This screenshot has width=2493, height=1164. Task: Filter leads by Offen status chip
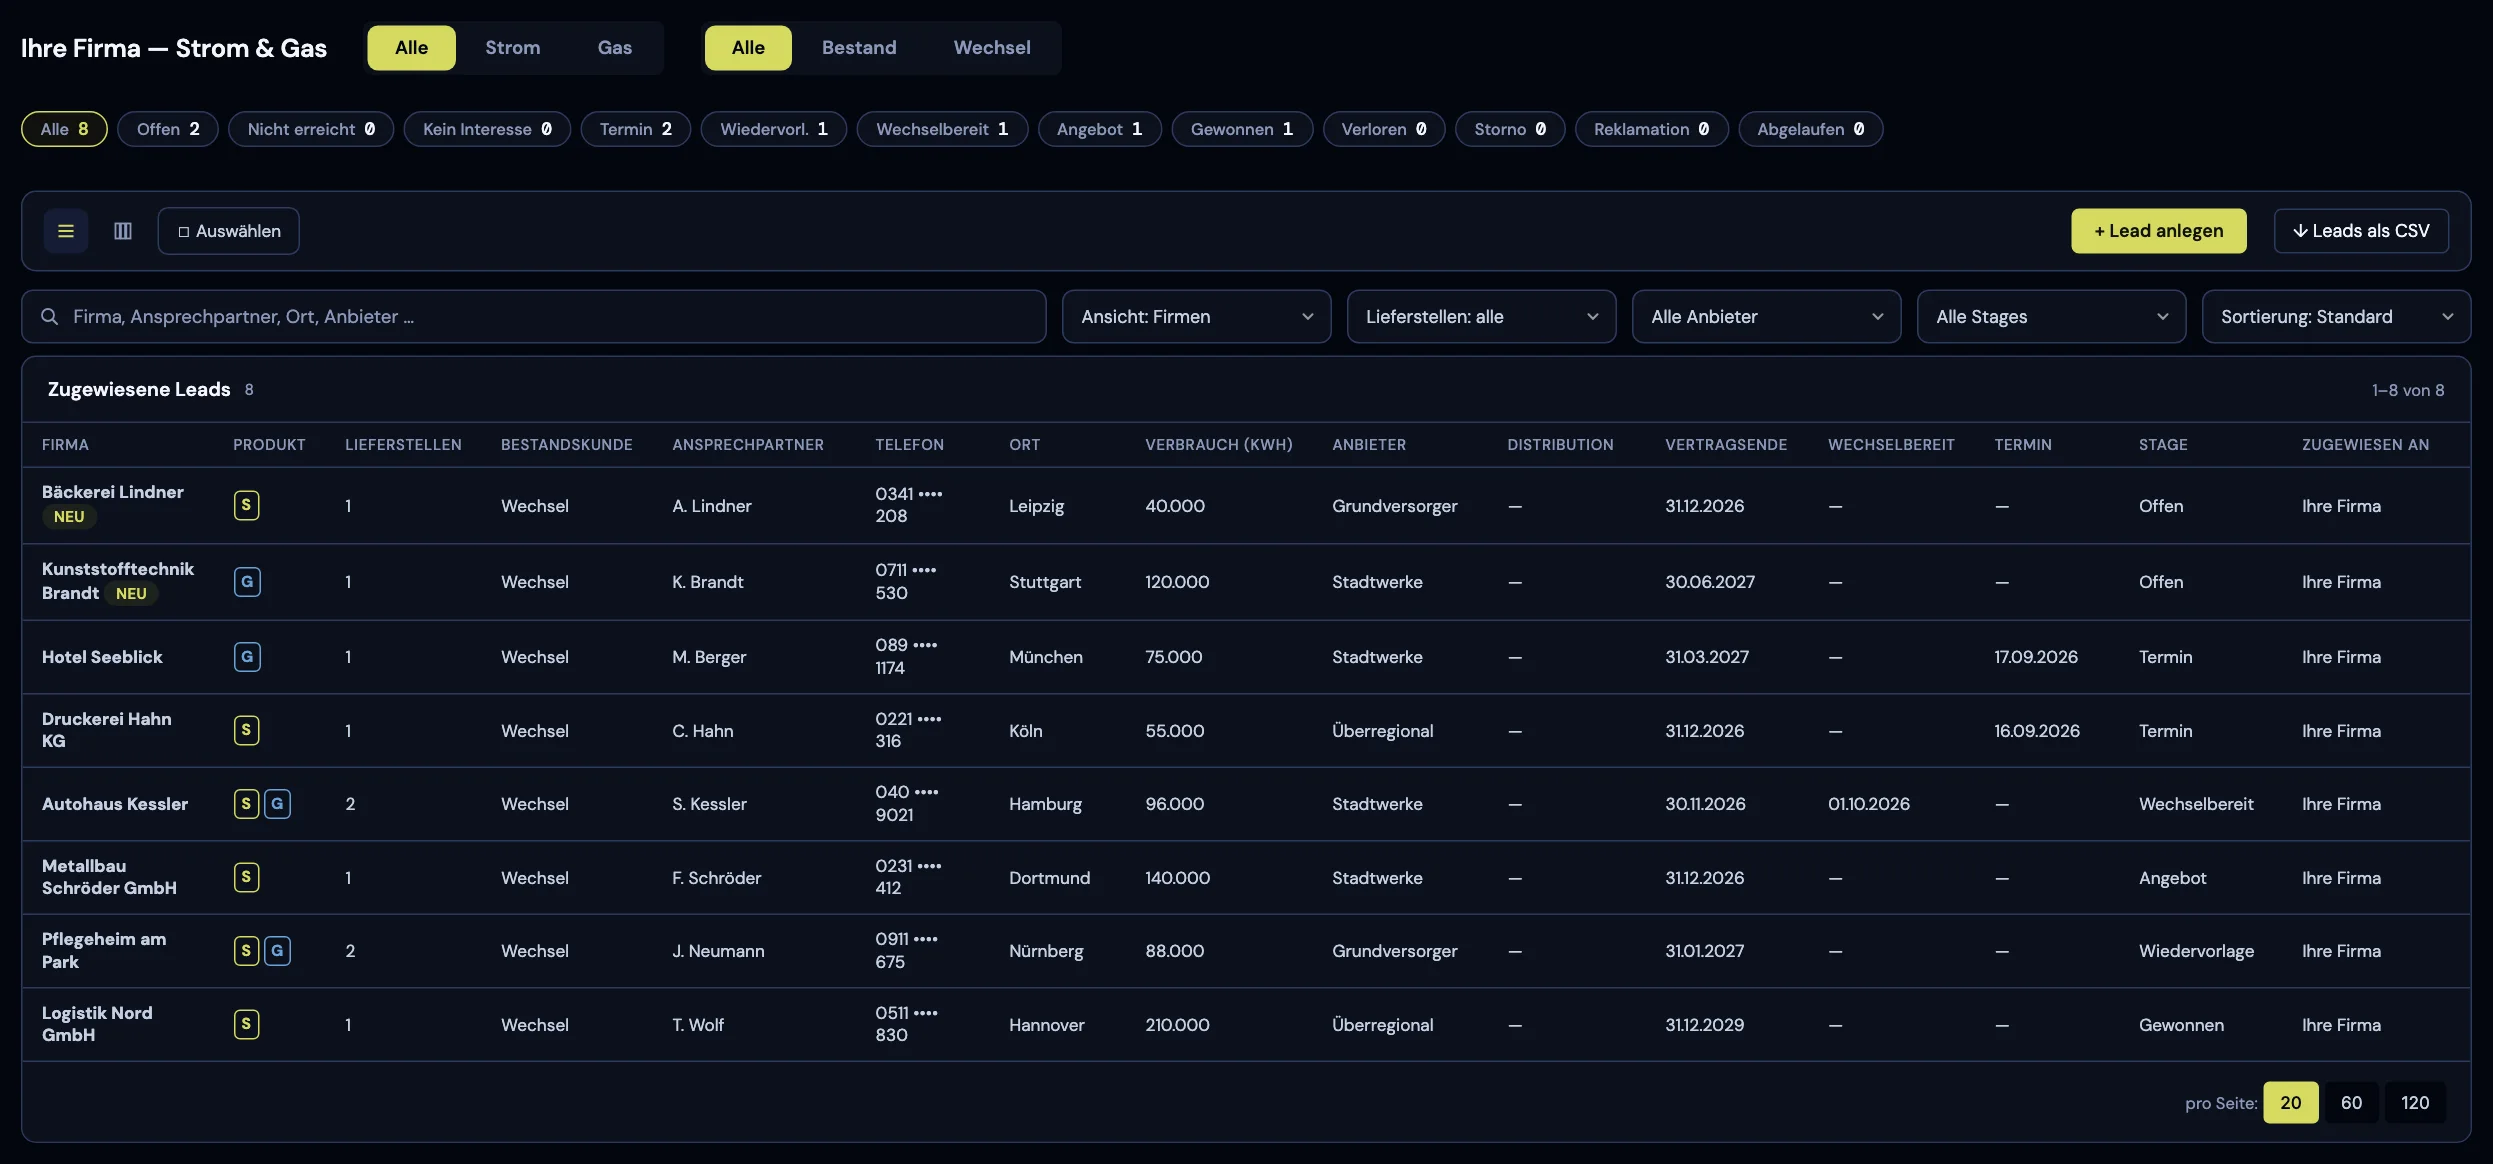click(168, 129)
